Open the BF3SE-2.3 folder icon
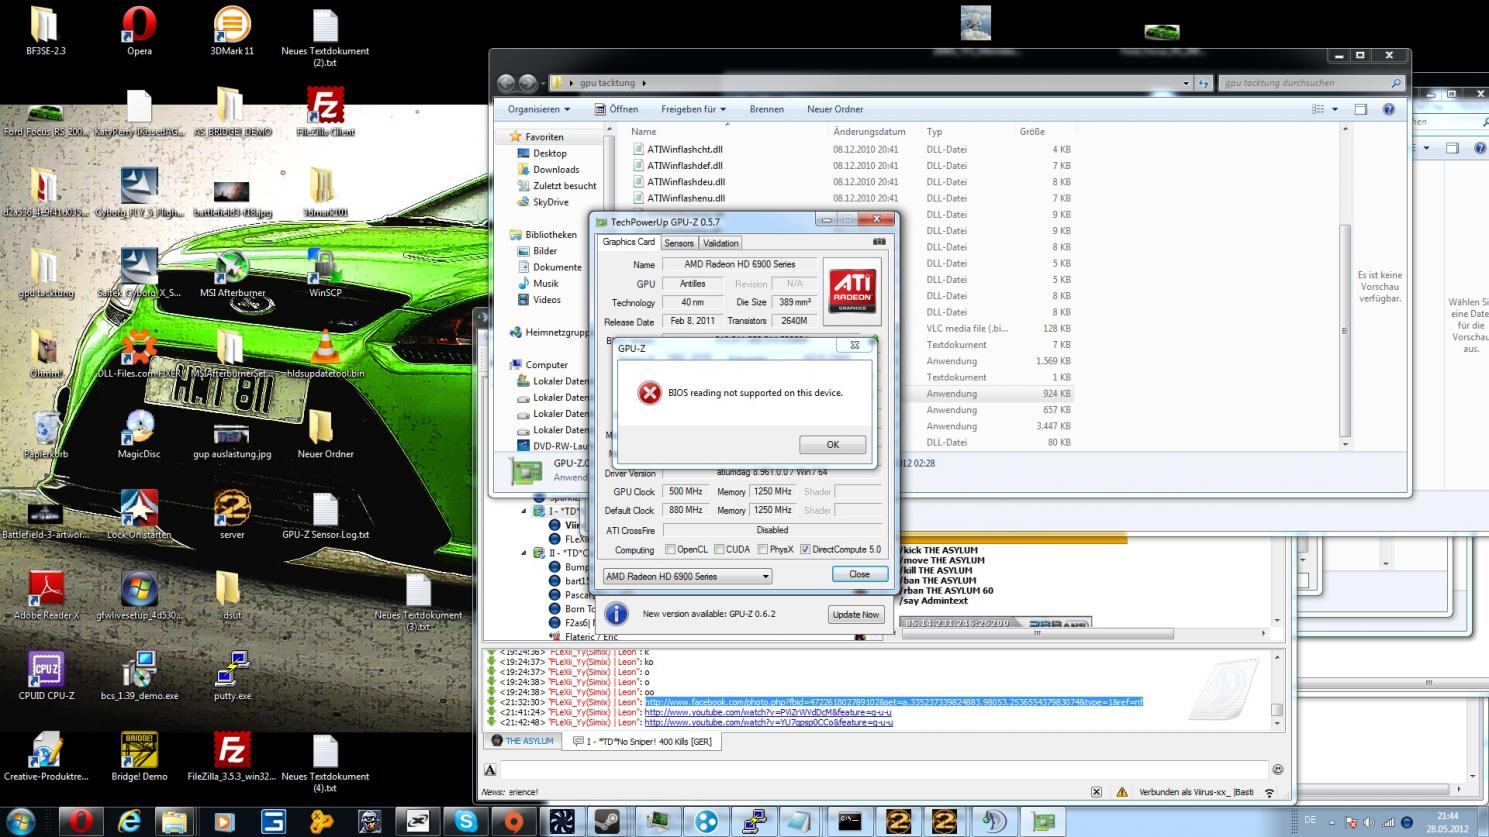Image resolution: width=1489 pixels, height=837 pixels. (46, 31)
